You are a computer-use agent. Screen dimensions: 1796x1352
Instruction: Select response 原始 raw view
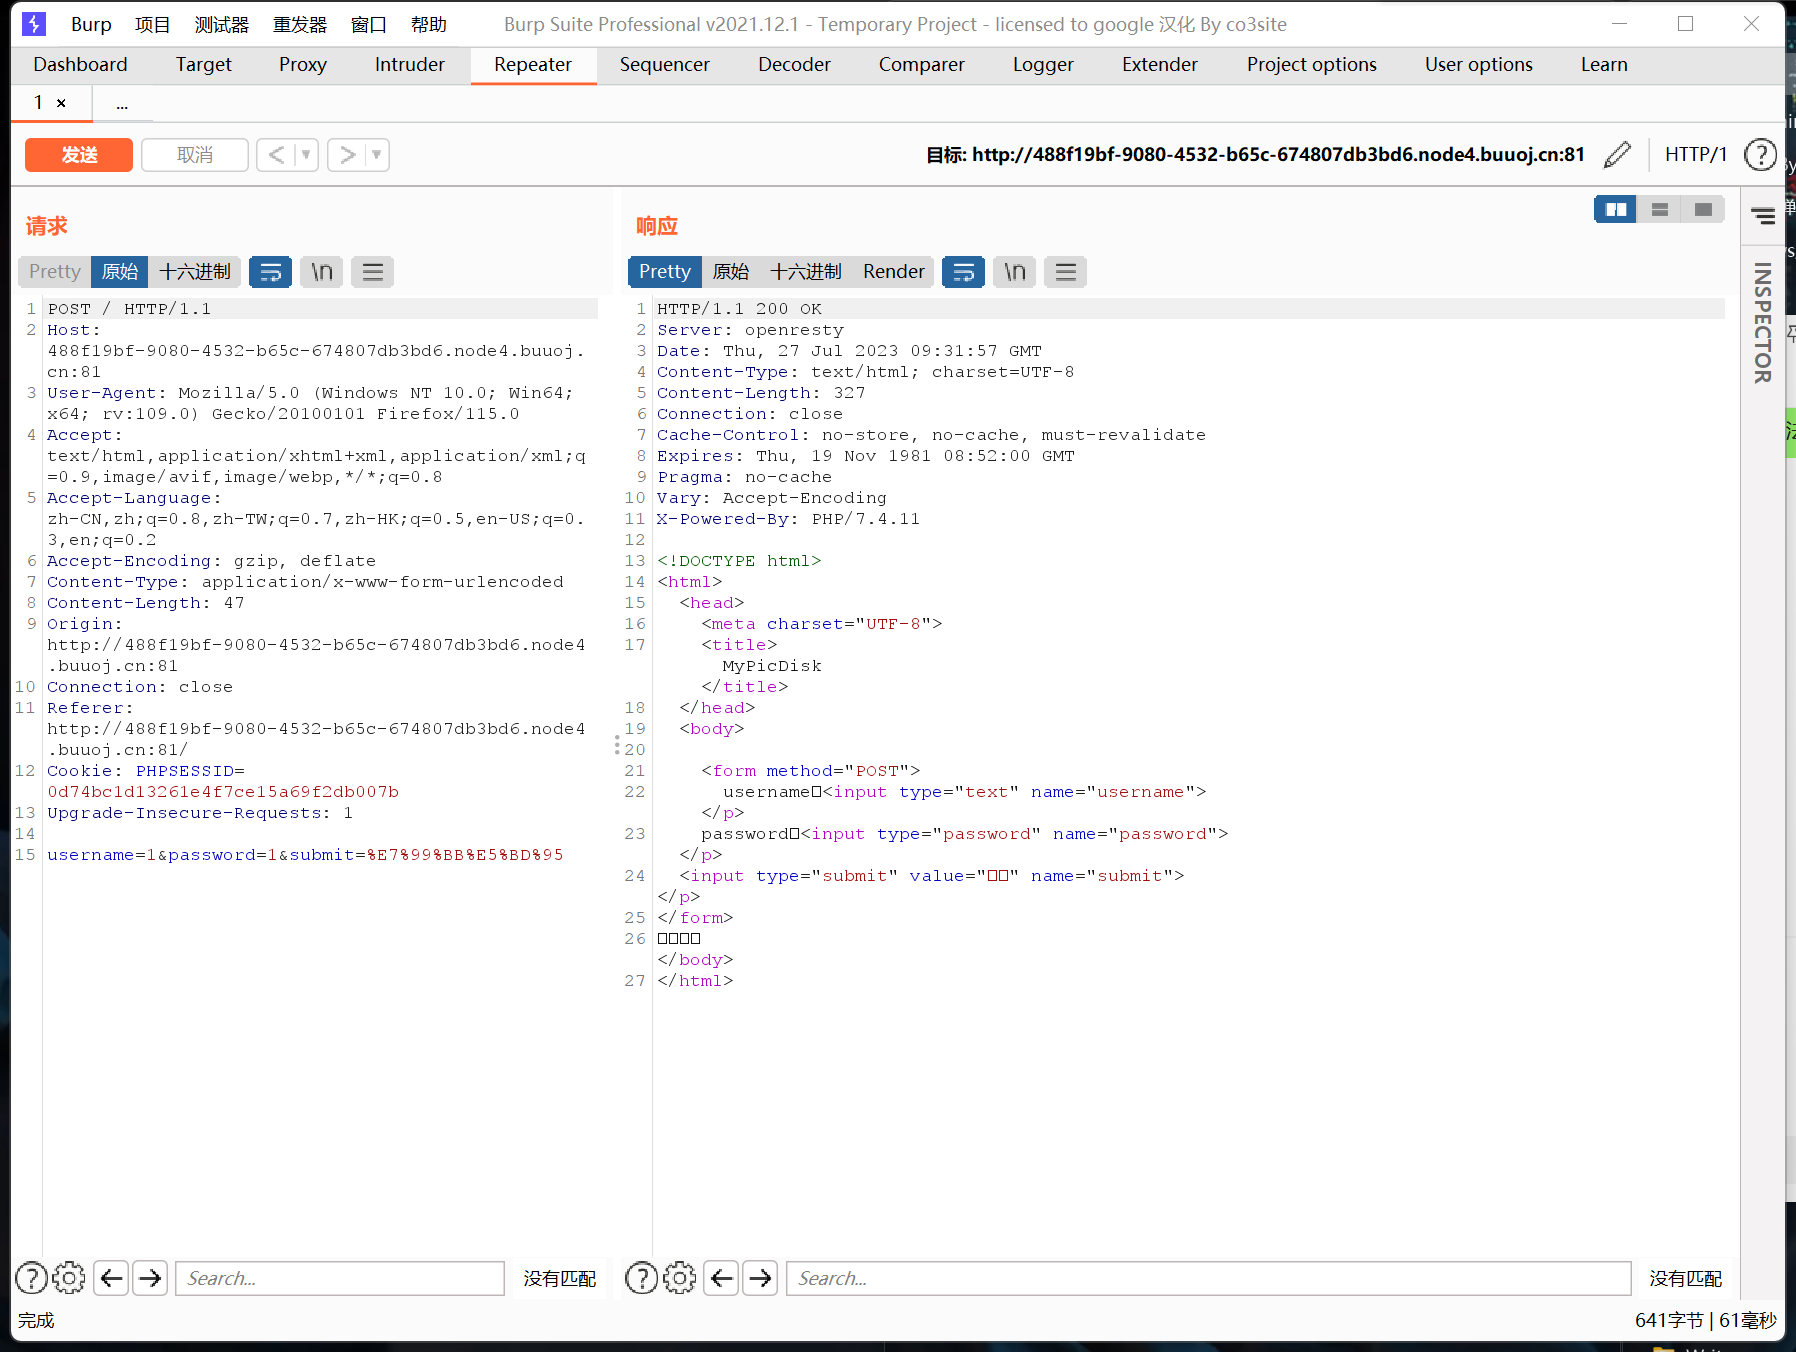[731, 272]
